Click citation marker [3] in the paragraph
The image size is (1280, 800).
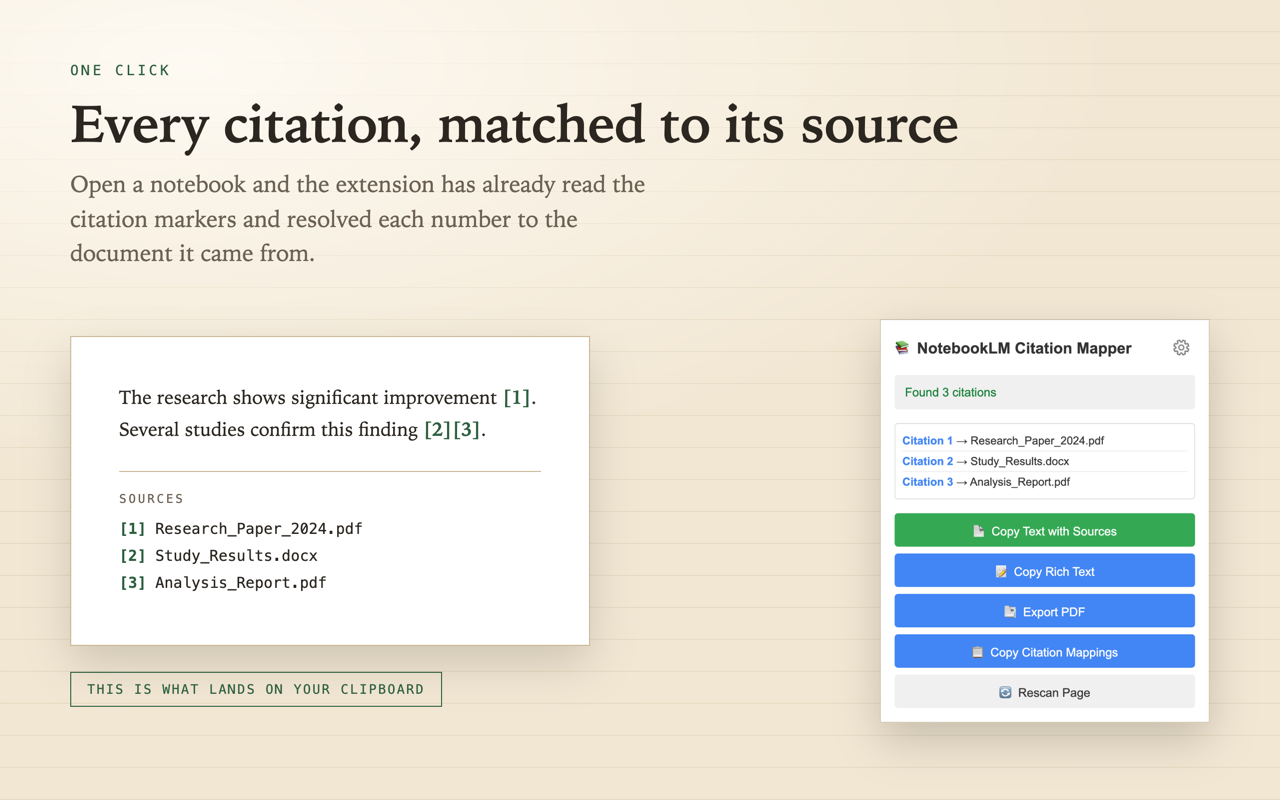coord(467,429)
